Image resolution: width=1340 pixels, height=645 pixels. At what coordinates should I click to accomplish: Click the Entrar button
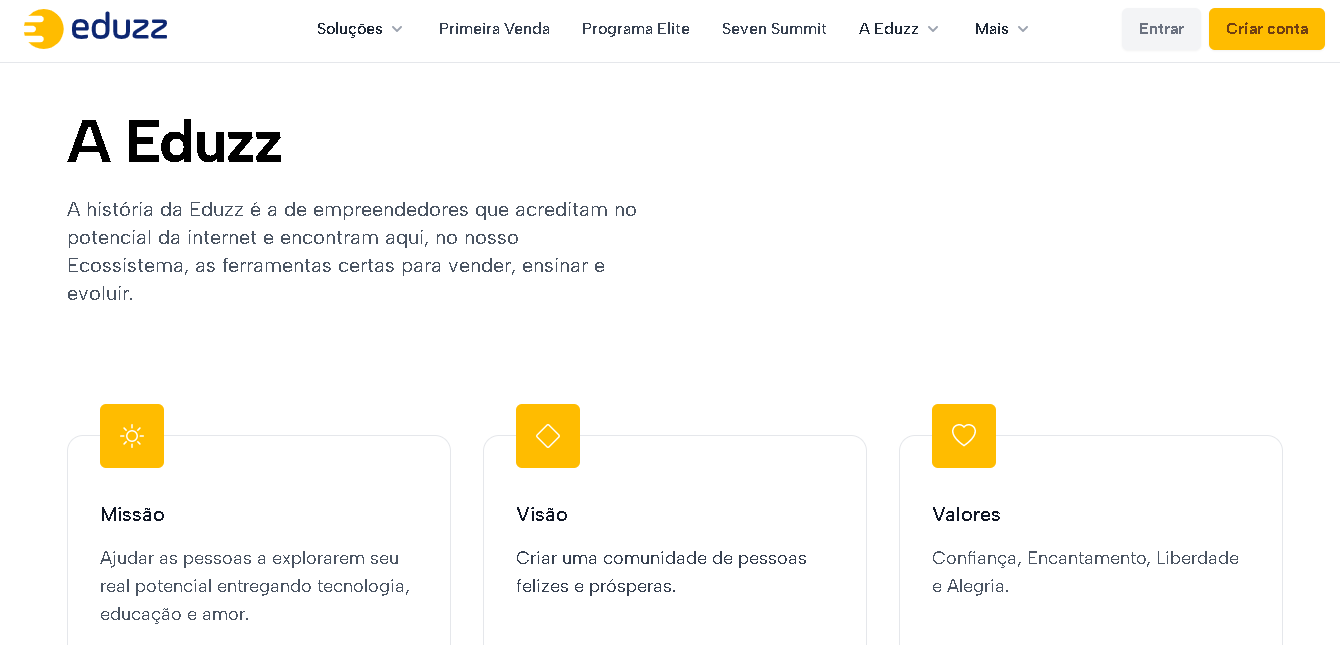click(x=1161, y=29)
